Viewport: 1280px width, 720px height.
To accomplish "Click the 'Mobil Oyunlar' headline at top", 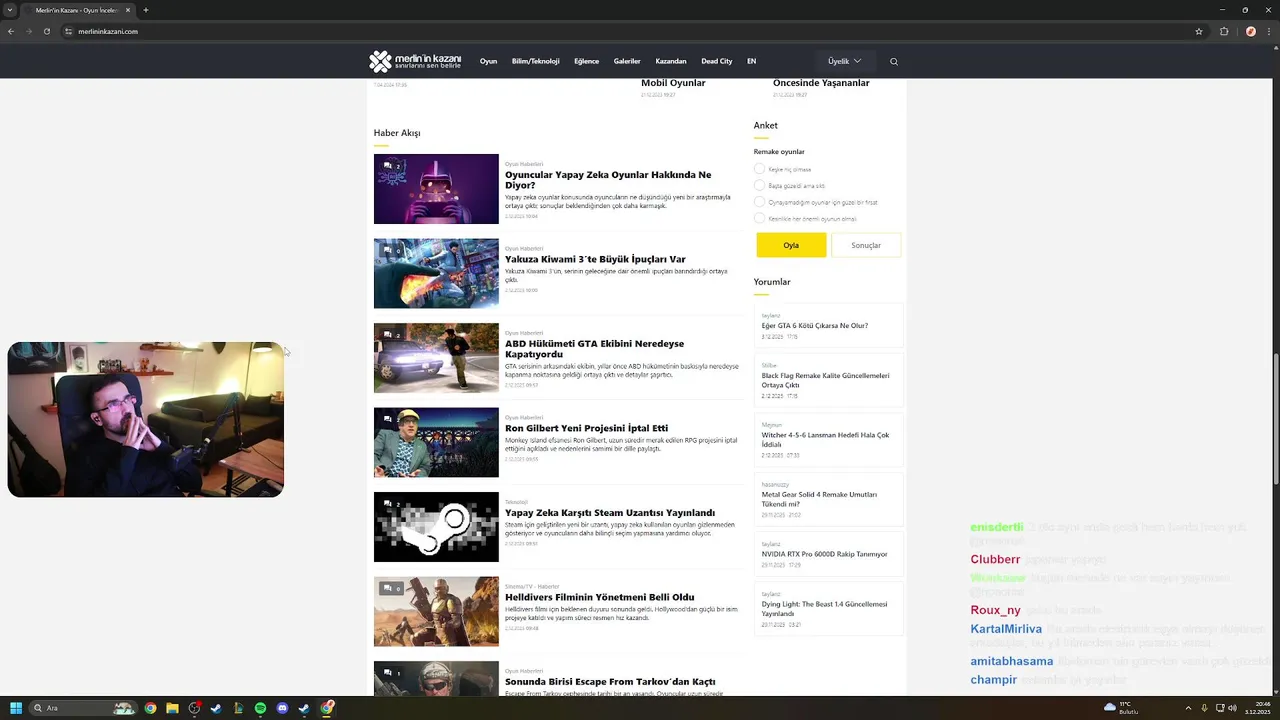I will (673, 83).
